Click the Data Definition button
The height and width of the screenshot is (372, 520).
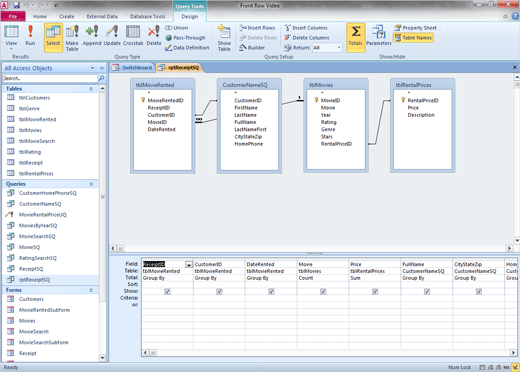click(187, 48)
